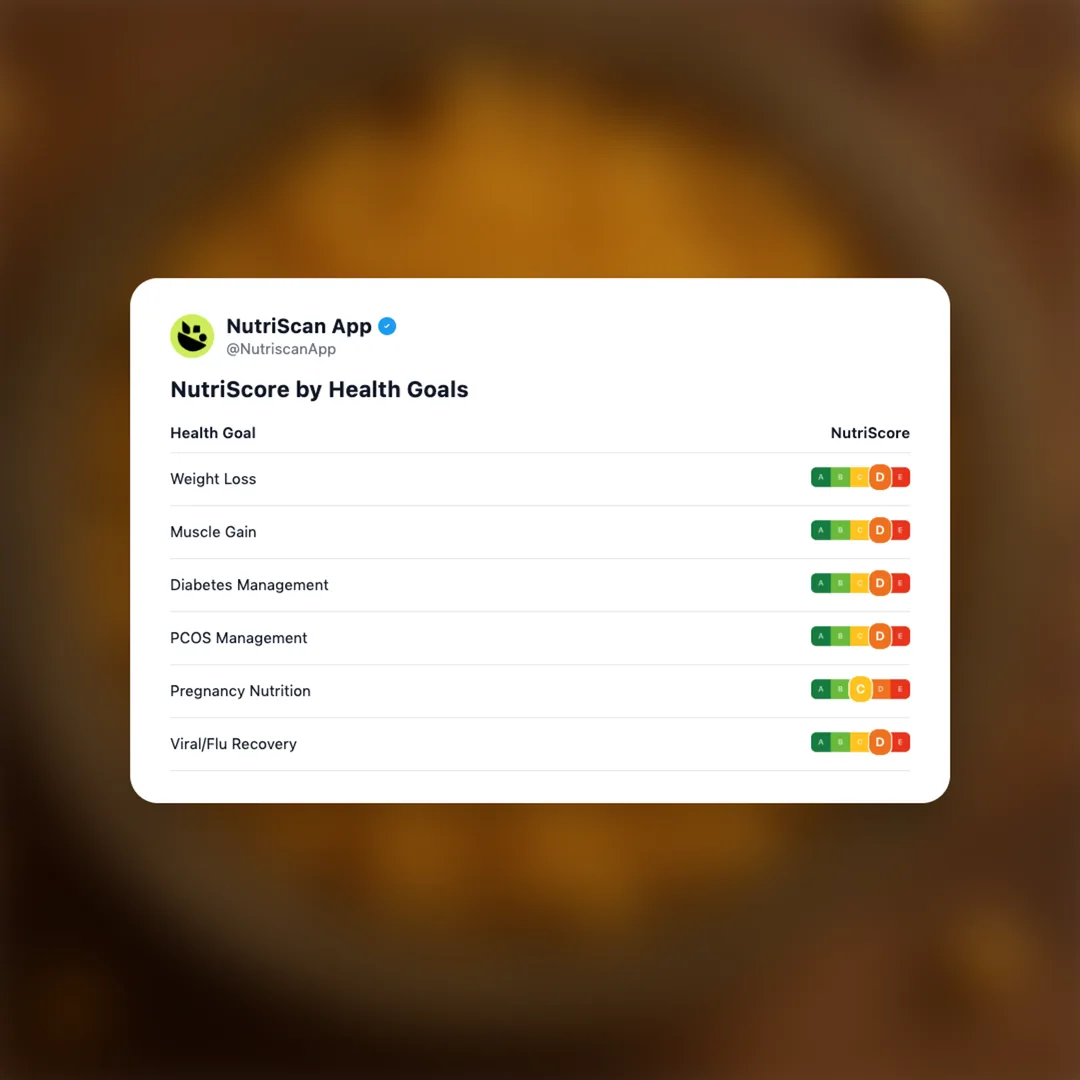Select the PCOS Management row label

(239, 638)
